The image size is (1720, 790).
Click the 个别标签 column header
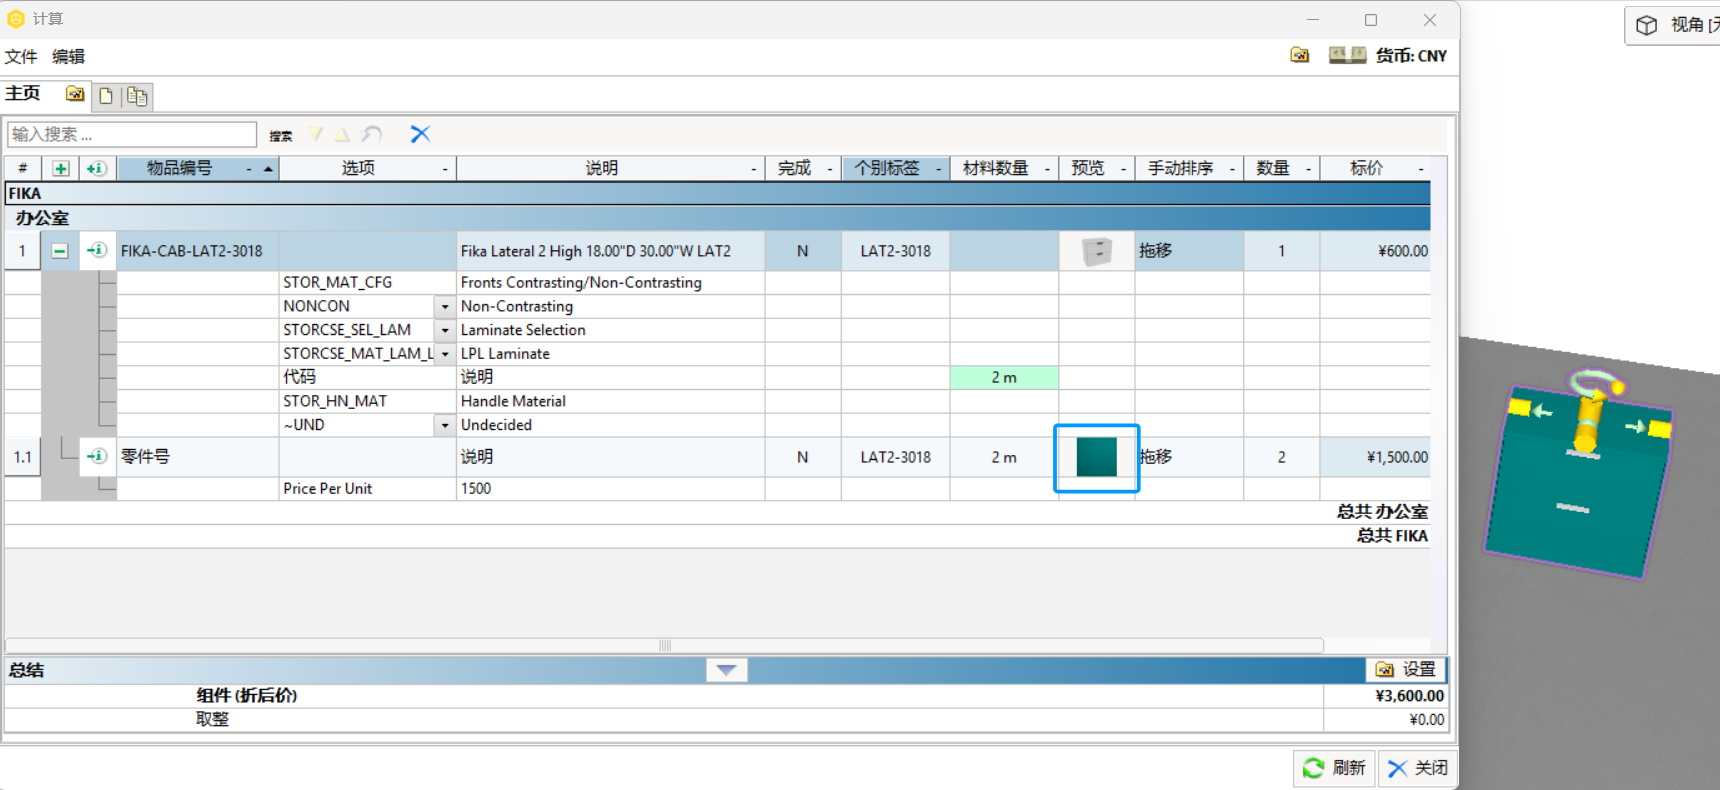[895, 168]
